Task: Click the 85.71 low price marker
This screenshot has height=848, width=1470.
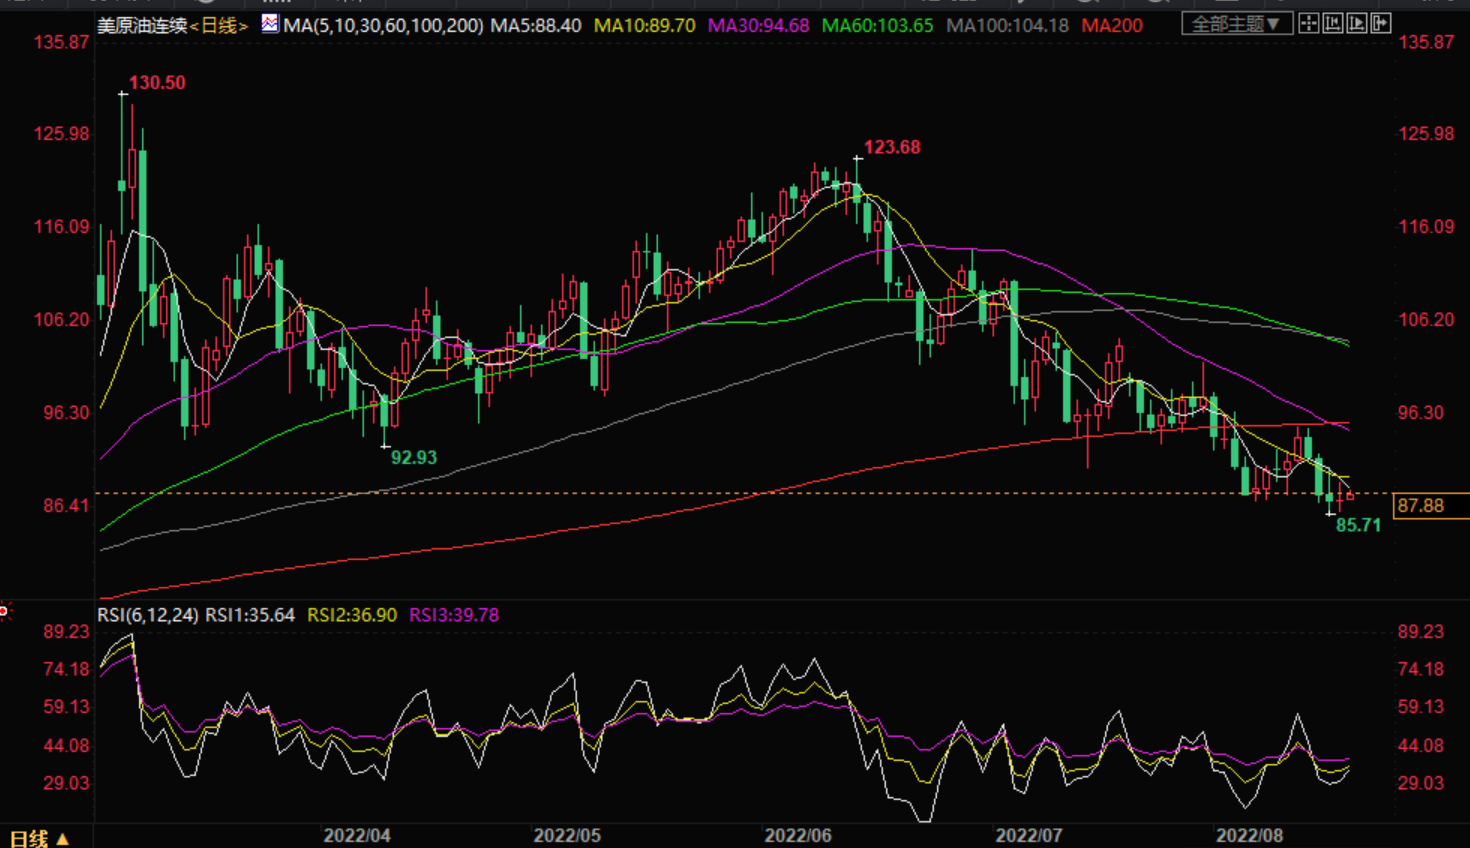Action: (1358, 525)
